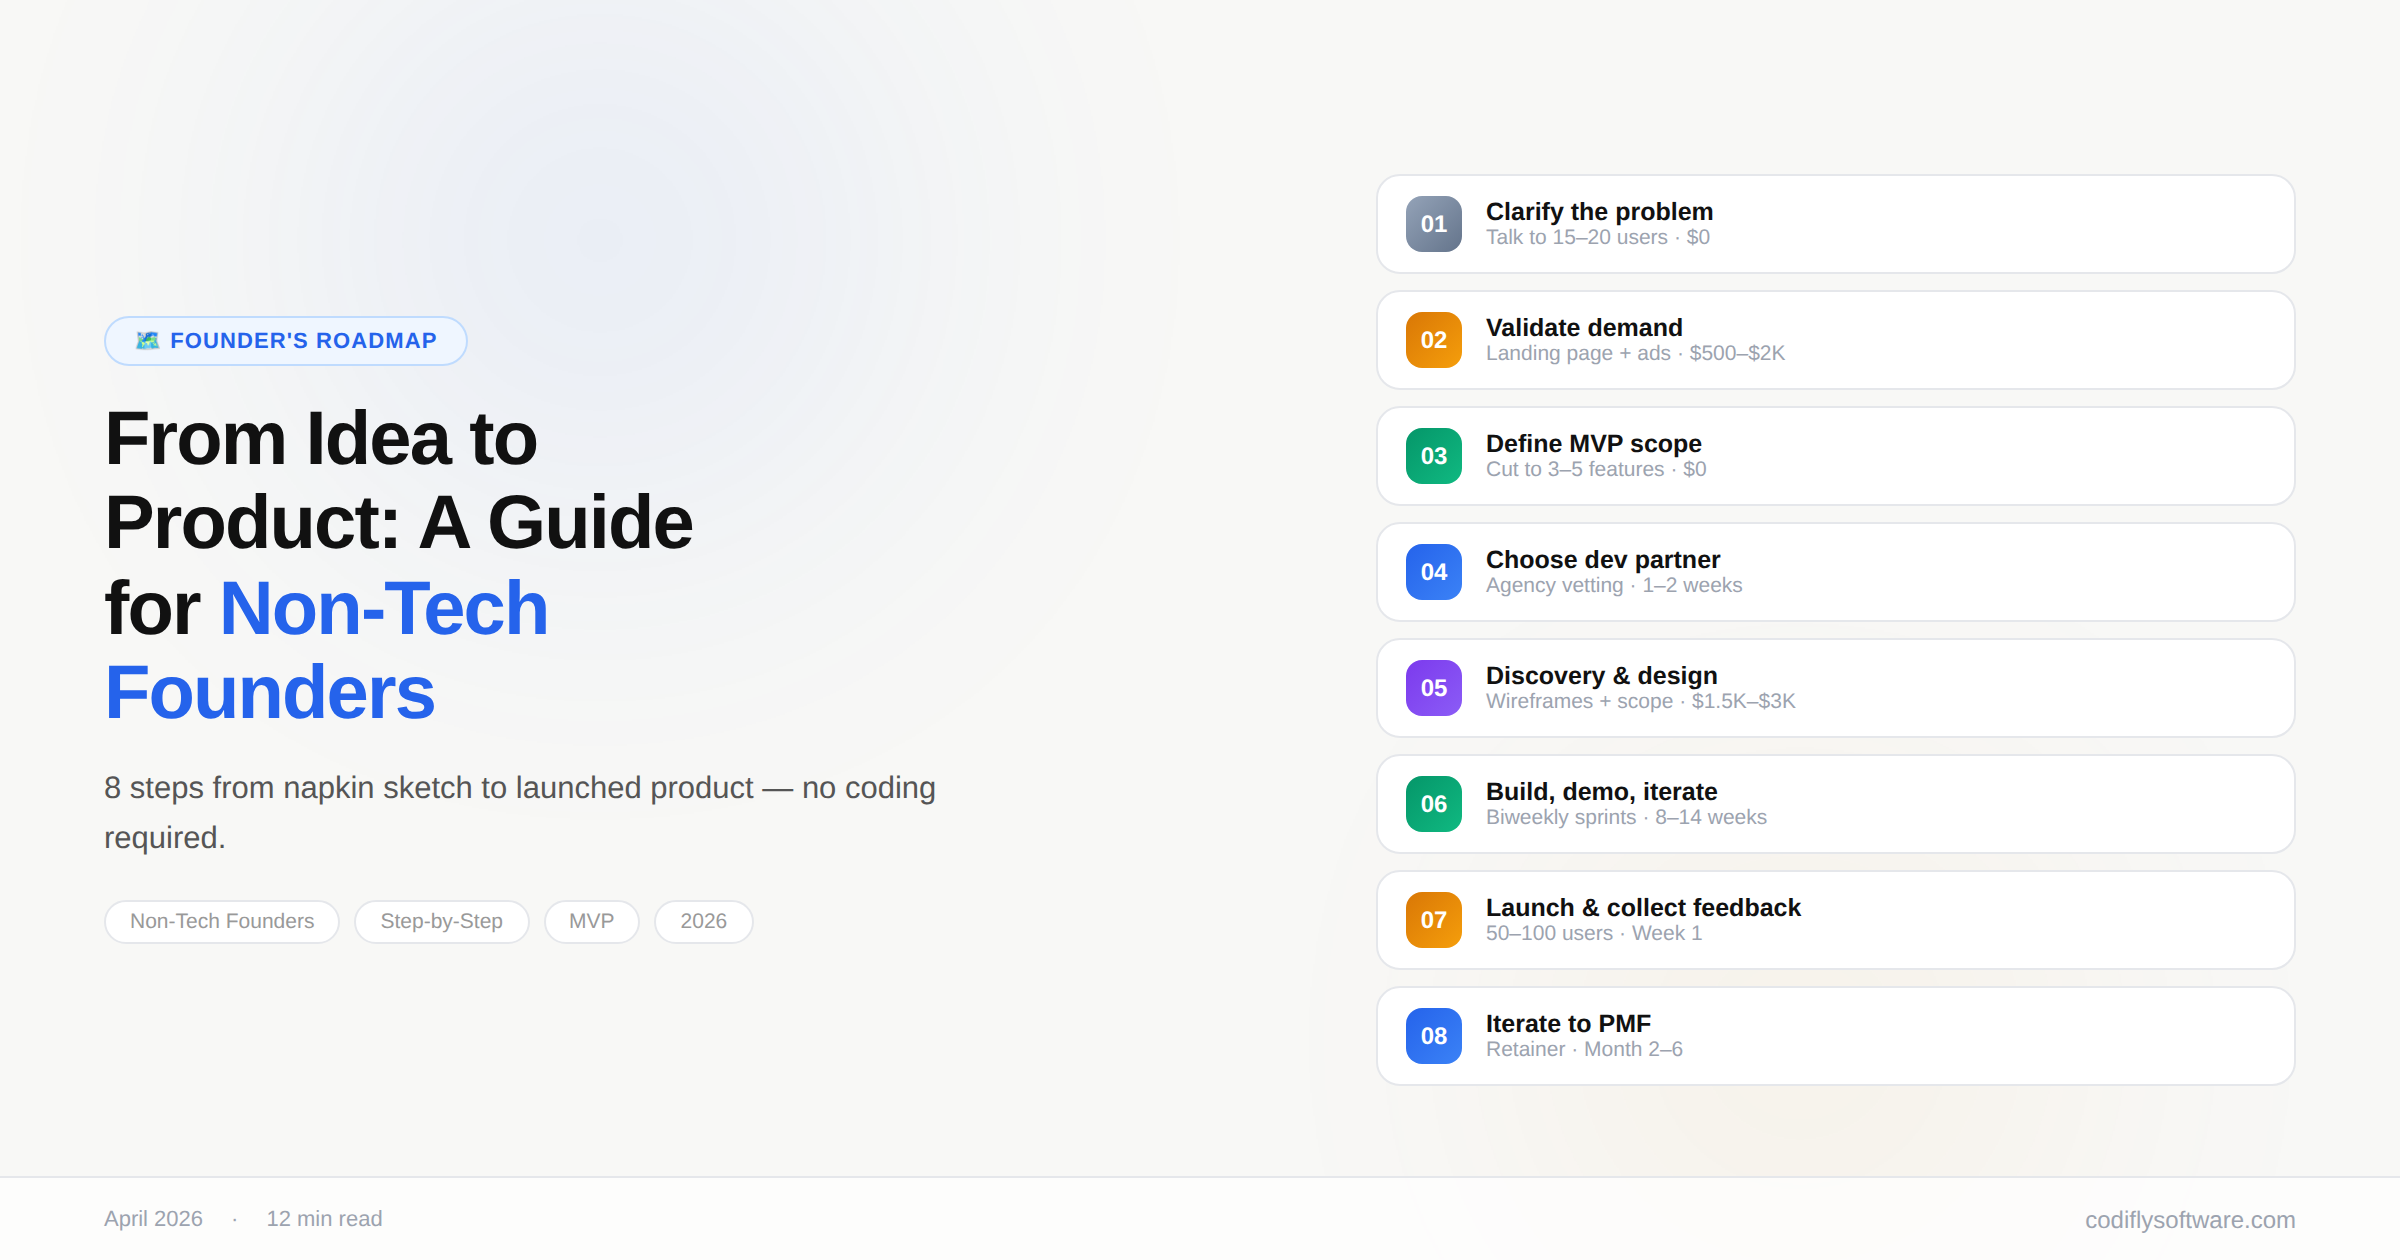The width and height of the screenshot is (2400, 1260).
Task: Click '50–100 users · Week 1'
Action: [1594, 934]
